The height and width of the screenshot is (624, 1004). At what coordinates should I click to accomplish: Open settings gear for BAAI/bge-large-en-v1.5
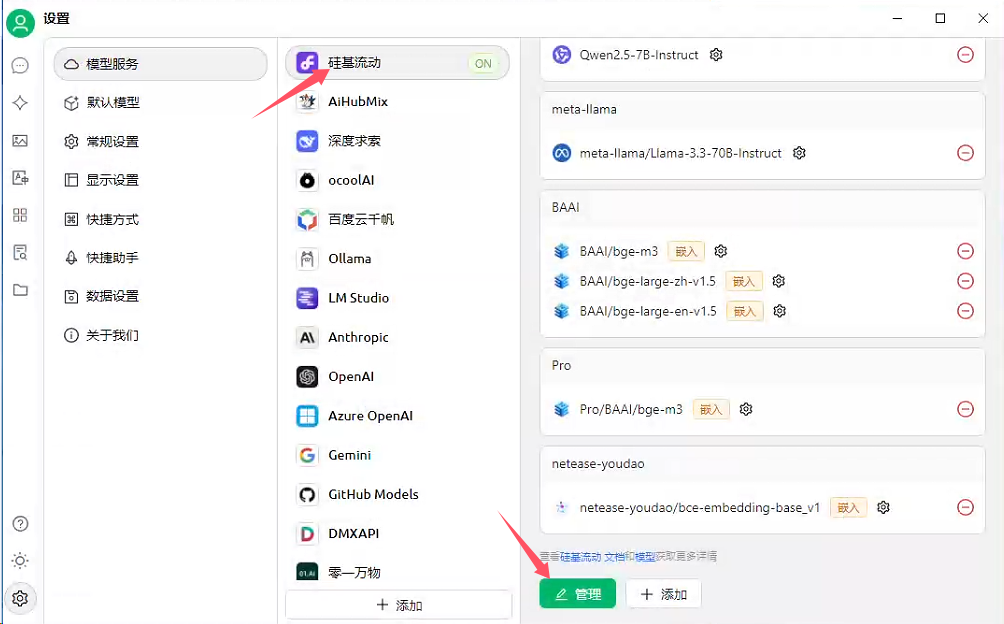779,311
